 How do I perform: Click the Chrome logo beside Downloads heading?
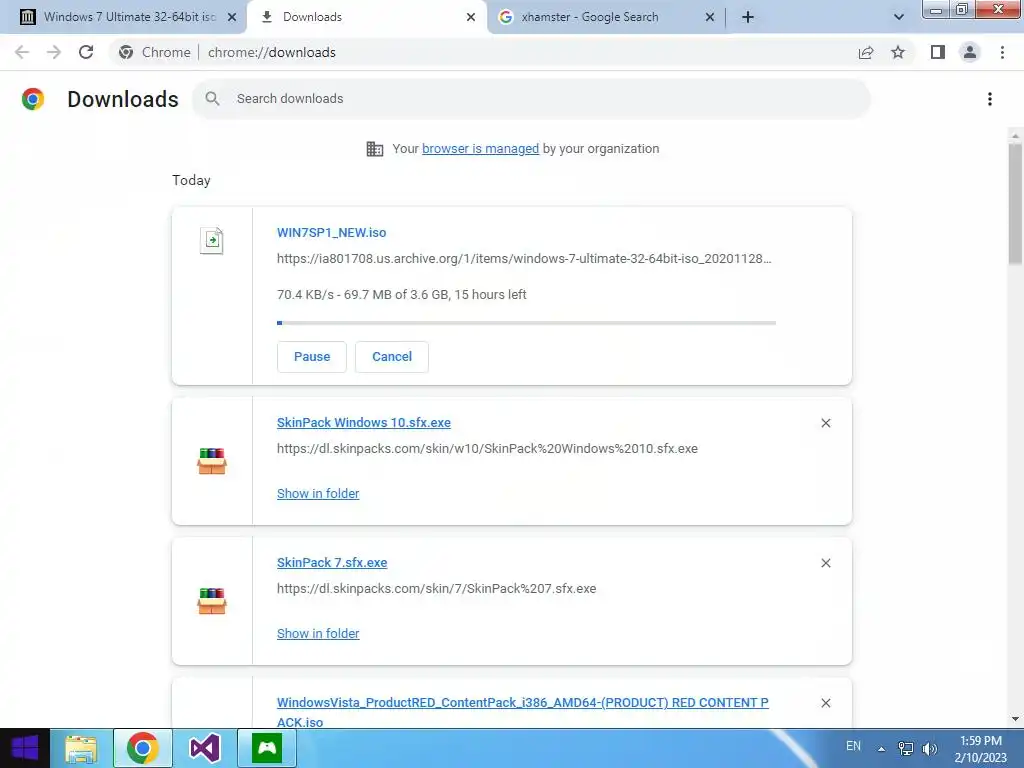coord(33,99)
